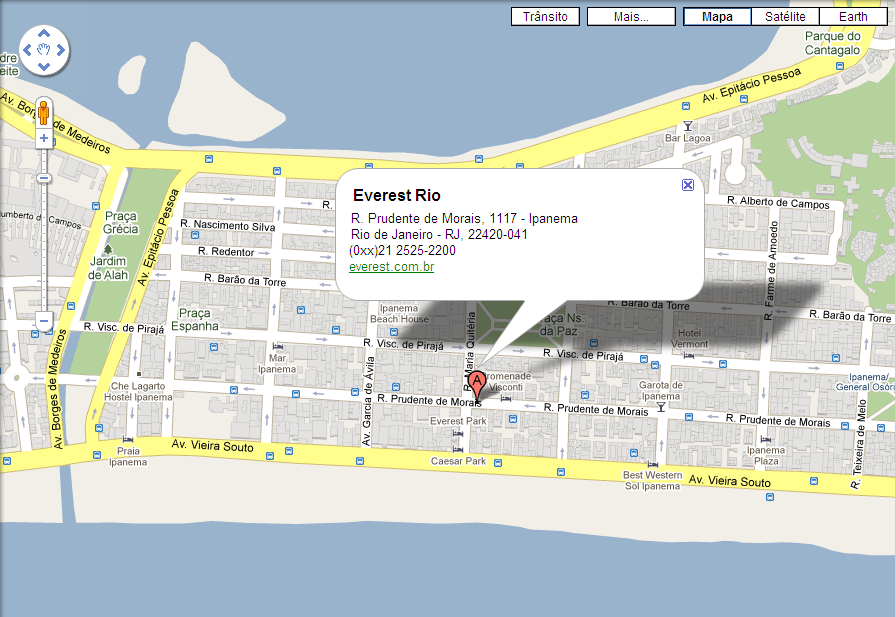
Task: Click the hotel icon above Mar Ipanema
Action: [x=278, y=346]
